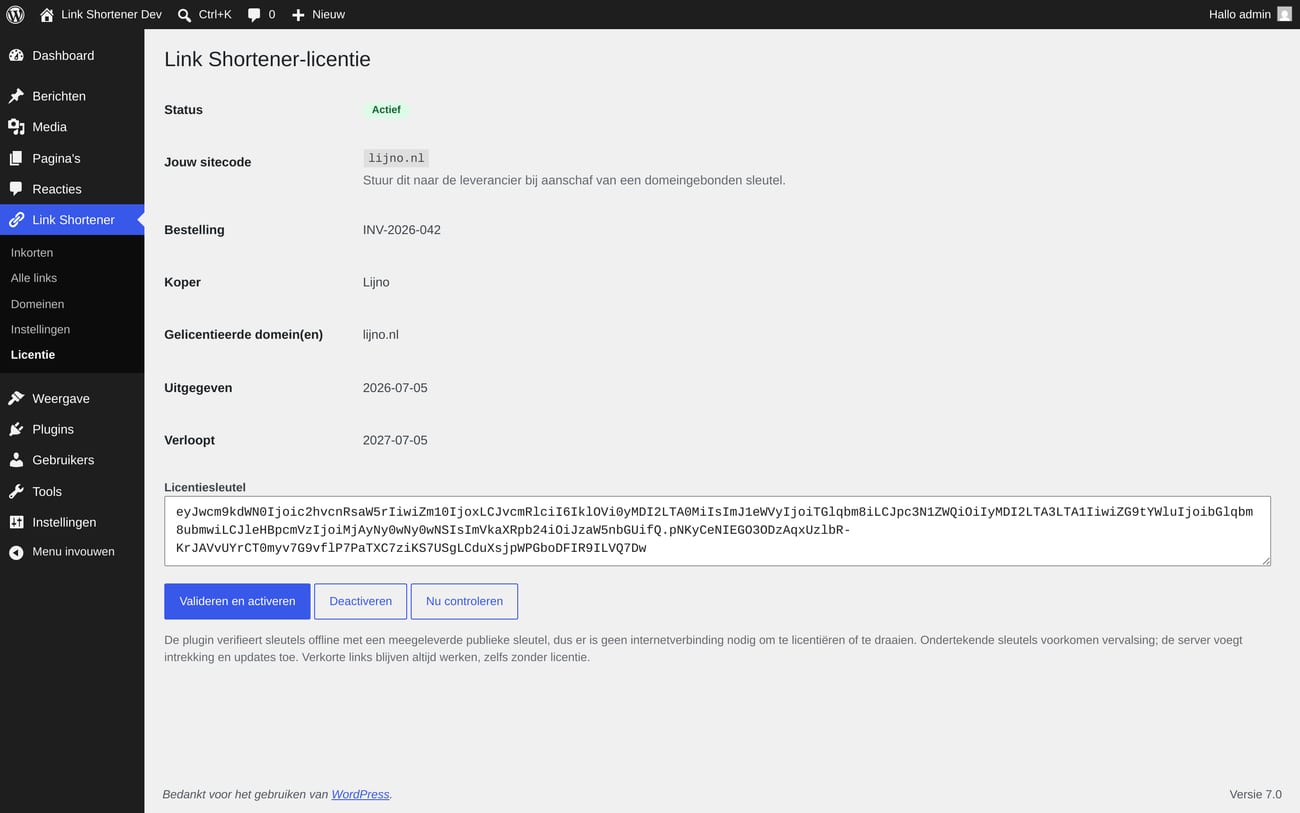Click inside the Licentiesleutel text area
This screenshot has height=813, width=1300.
[x=717, y=531]
